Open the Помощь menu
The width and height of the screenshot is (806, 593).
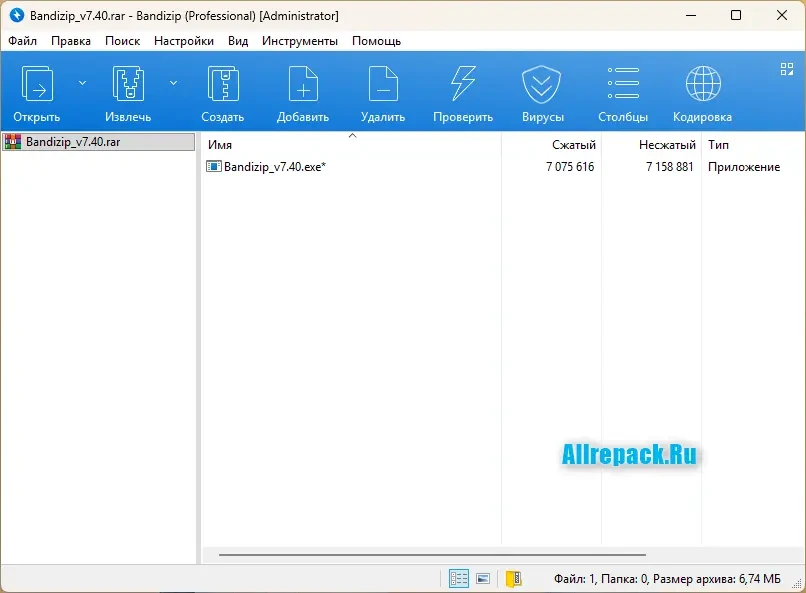[x=376, y=41]
